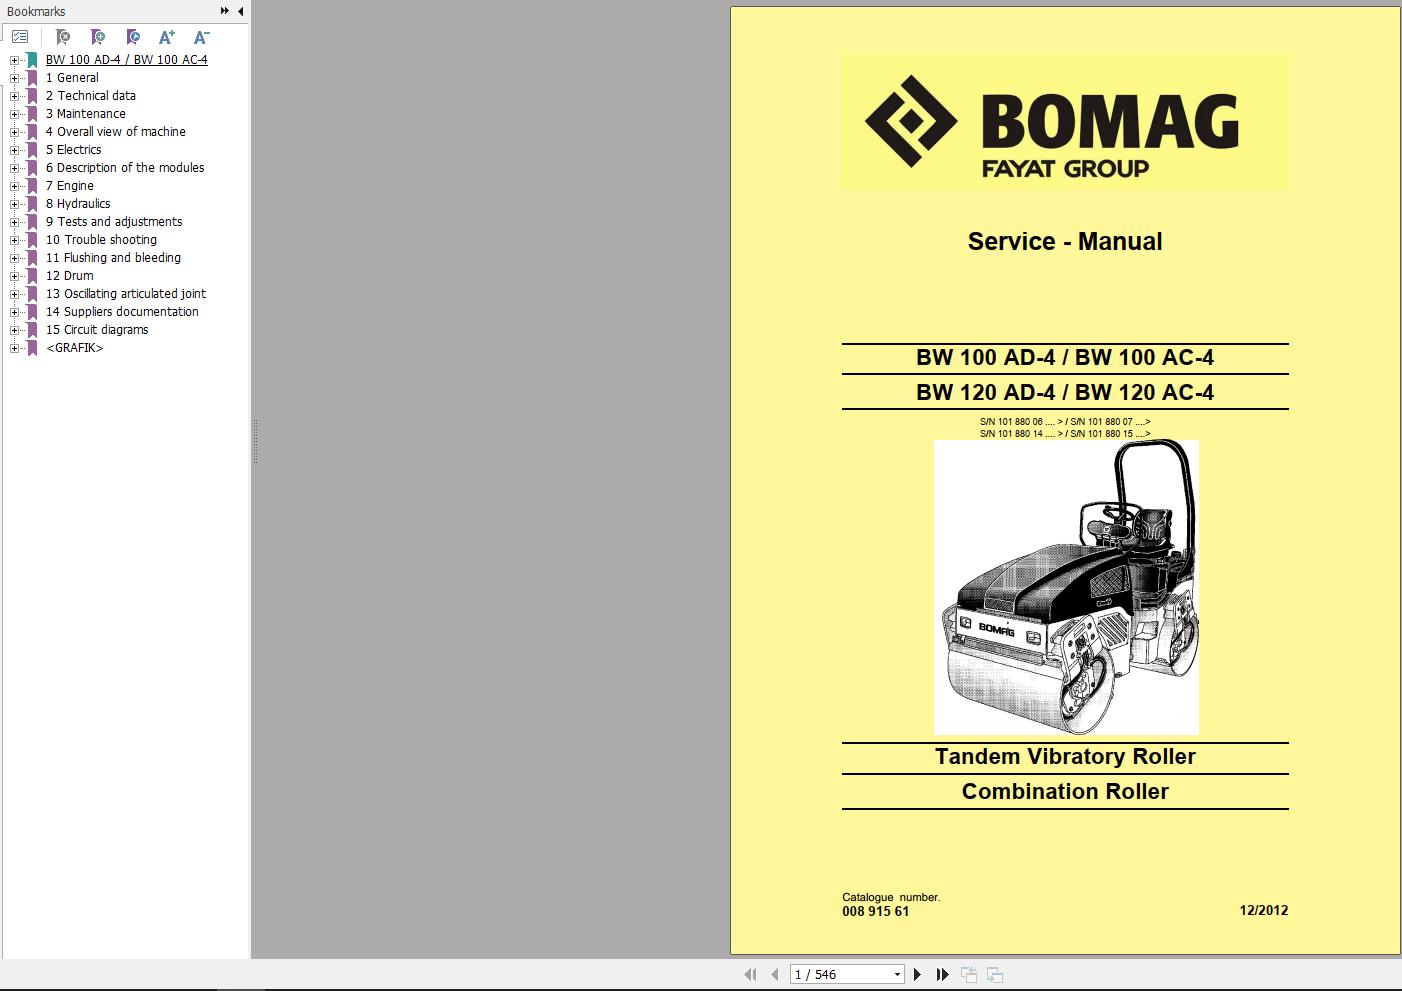Open the 14 Suppliers documentation bookmark
Image resolution: width=1402 pixels, height=991 pixels.
pyautogui.click(x=122, y=312)
